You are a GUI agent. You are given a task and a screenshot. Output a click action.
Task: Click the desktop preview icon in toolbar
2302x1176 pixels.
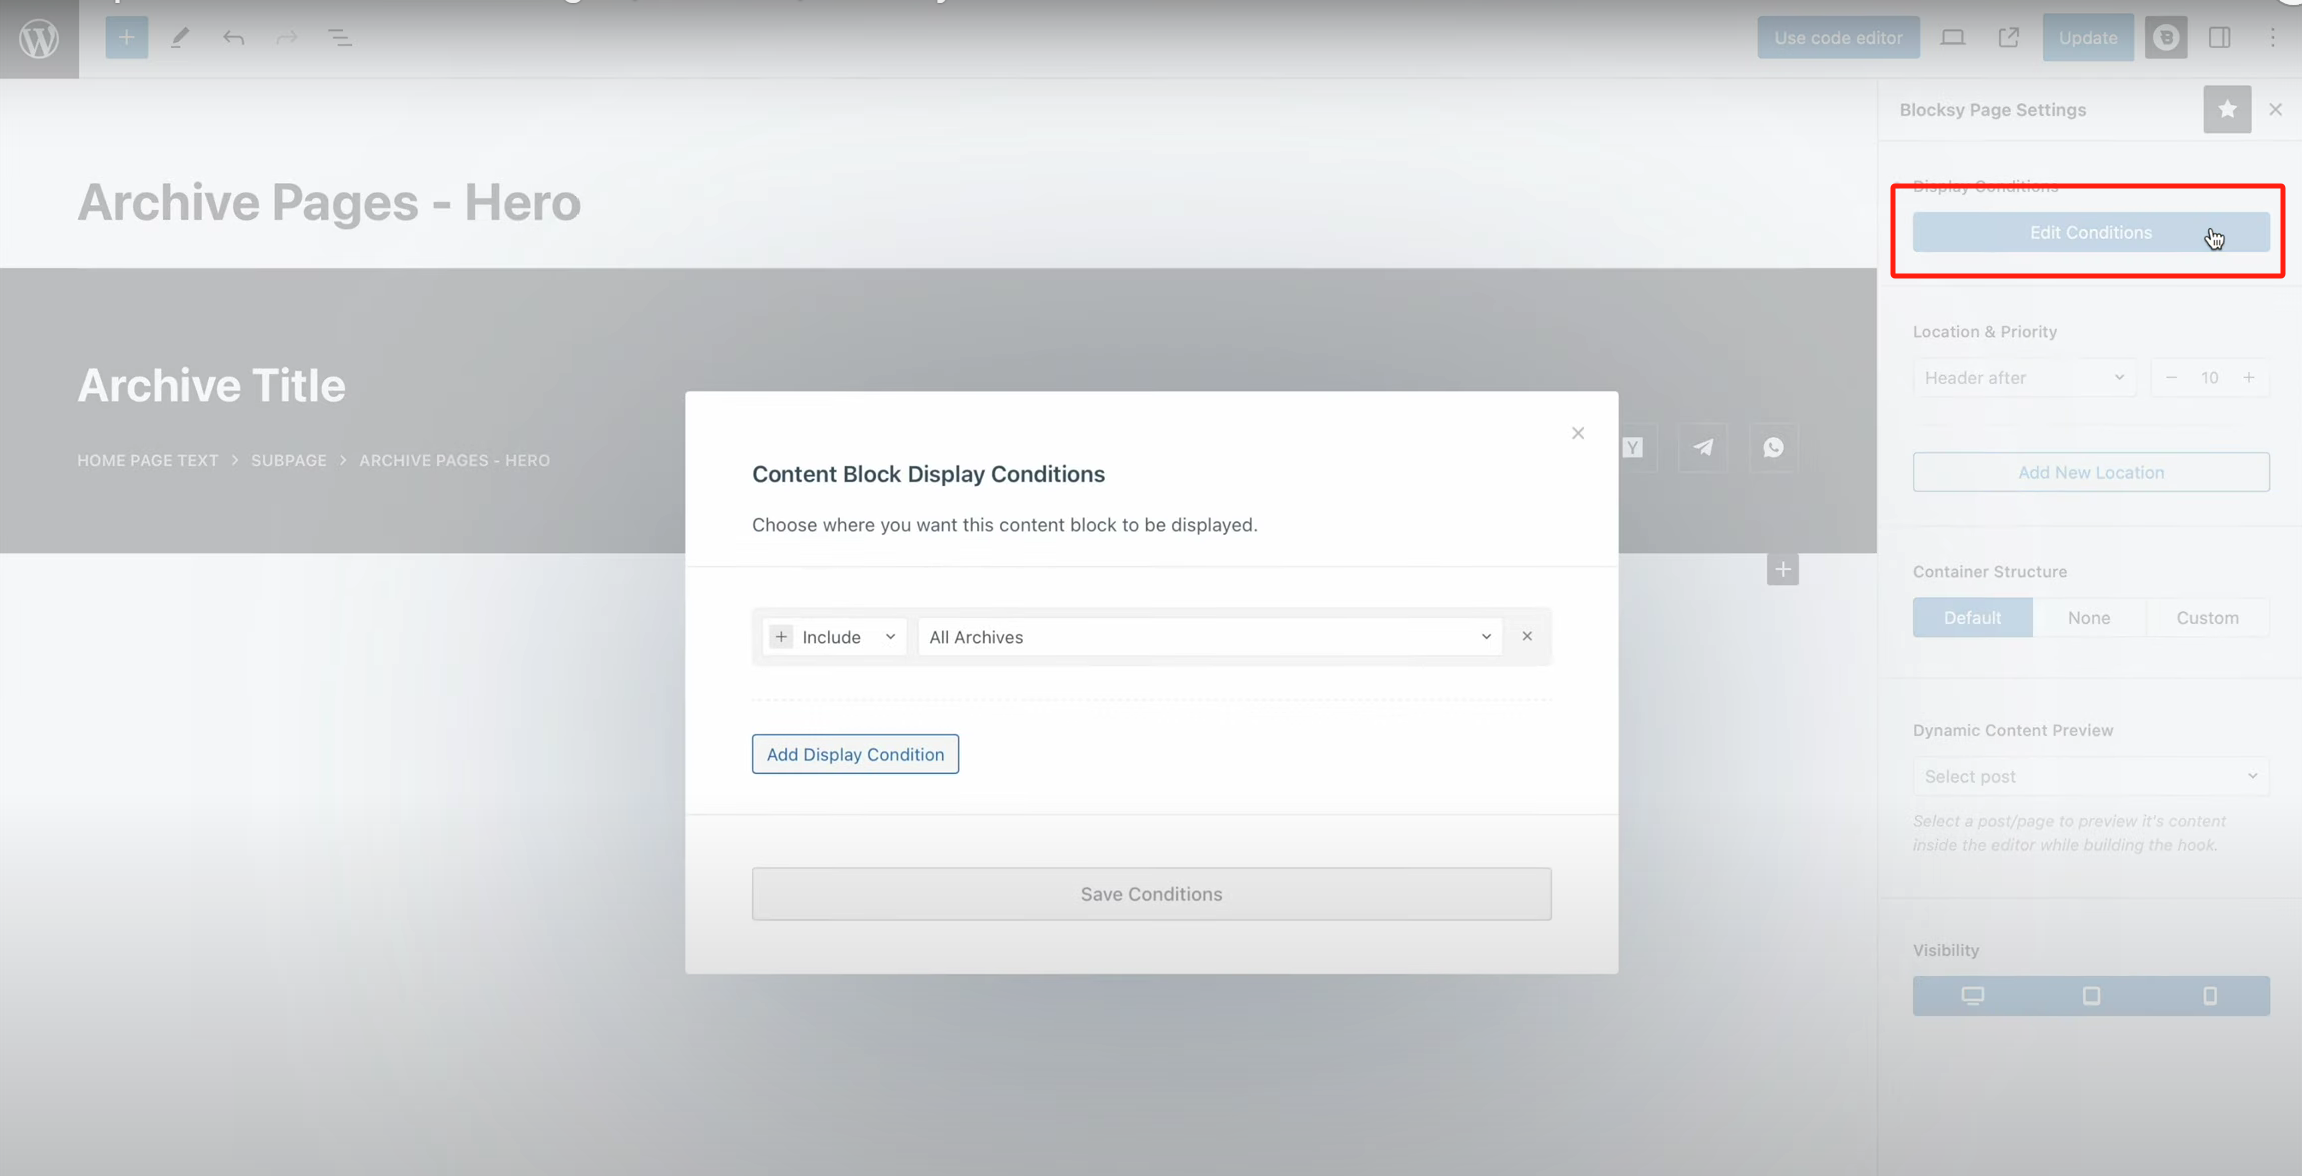(x=1952, y=38)
